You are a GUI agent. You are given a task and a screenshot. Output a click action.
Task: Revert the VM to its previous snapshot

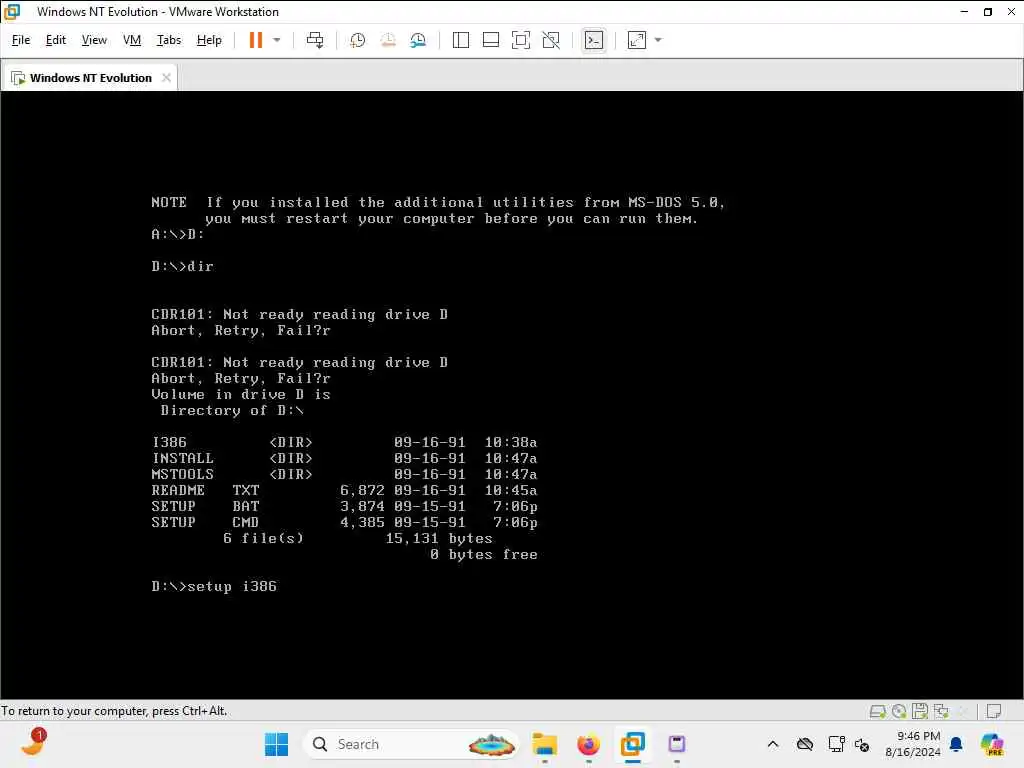[388, 40]
